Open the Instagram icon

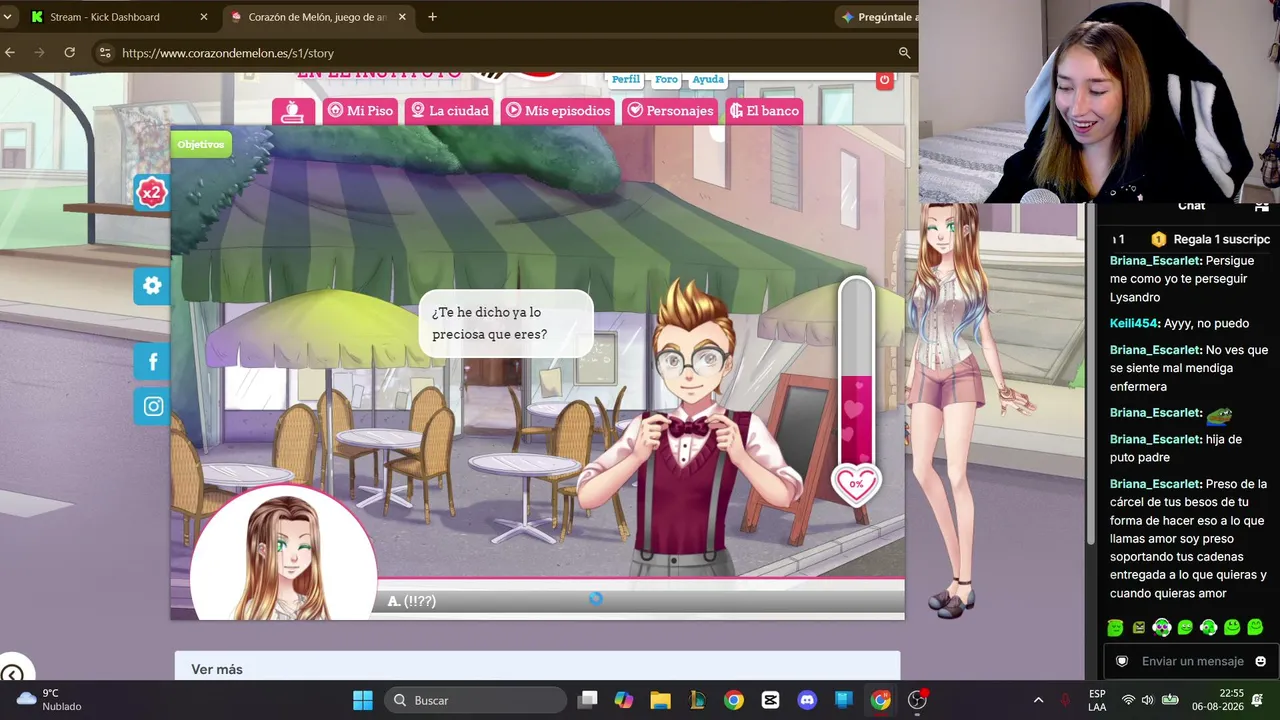pyautogui.click(x=152, y=407)
